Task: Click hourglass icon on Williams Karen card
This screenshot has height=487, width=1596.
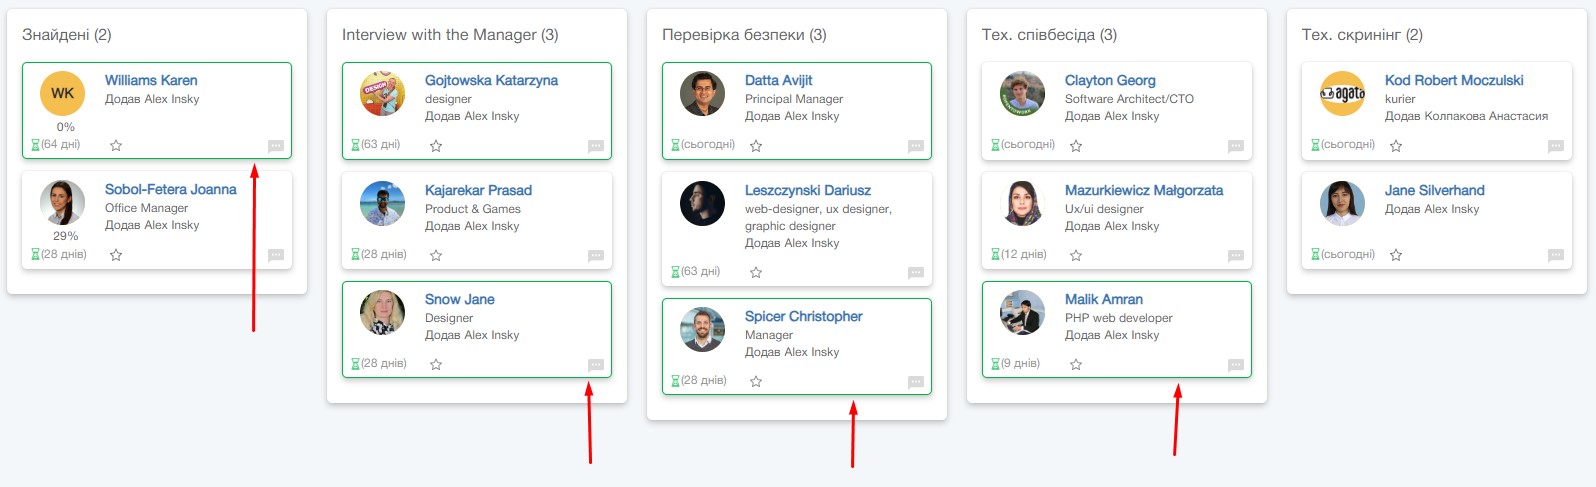Action: click(x=35, y=145)
